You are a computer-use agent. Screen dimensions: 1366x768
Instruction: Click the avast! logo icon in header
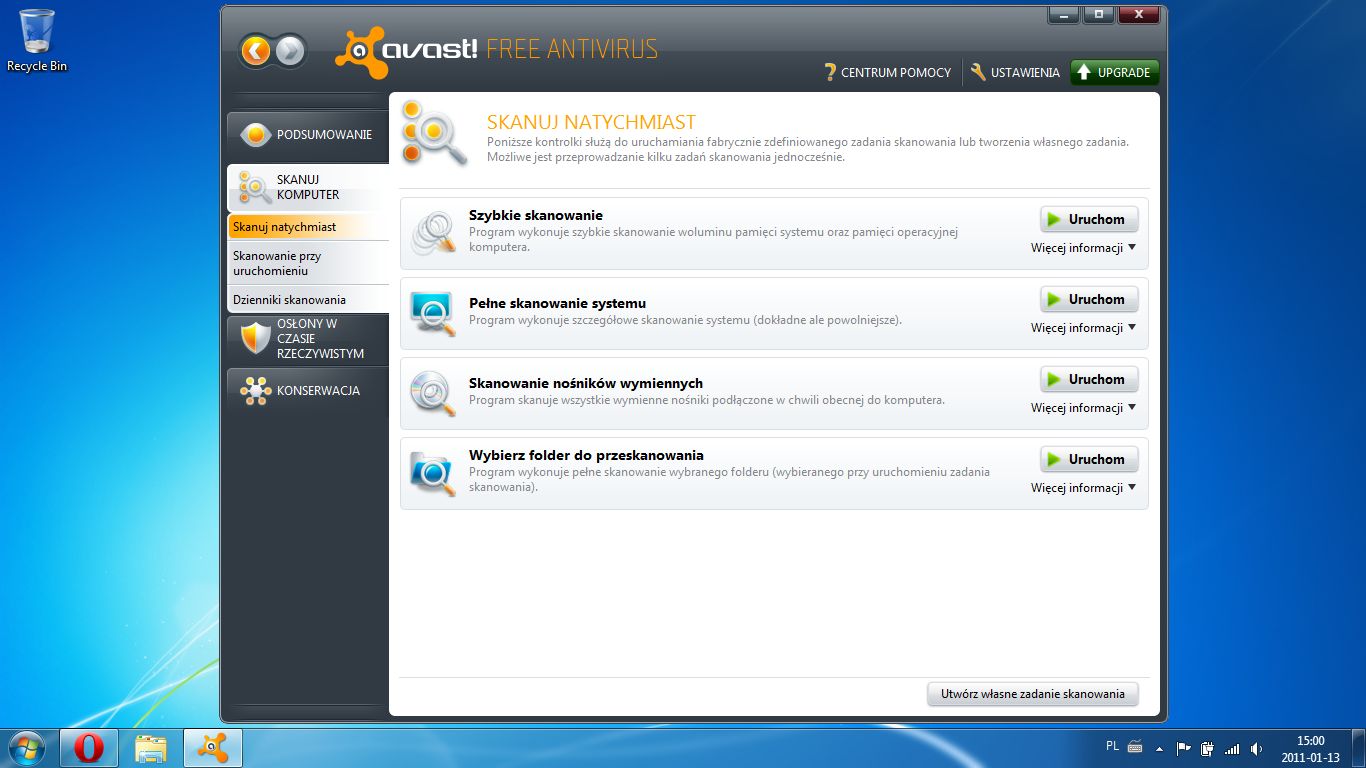point(361,52)
